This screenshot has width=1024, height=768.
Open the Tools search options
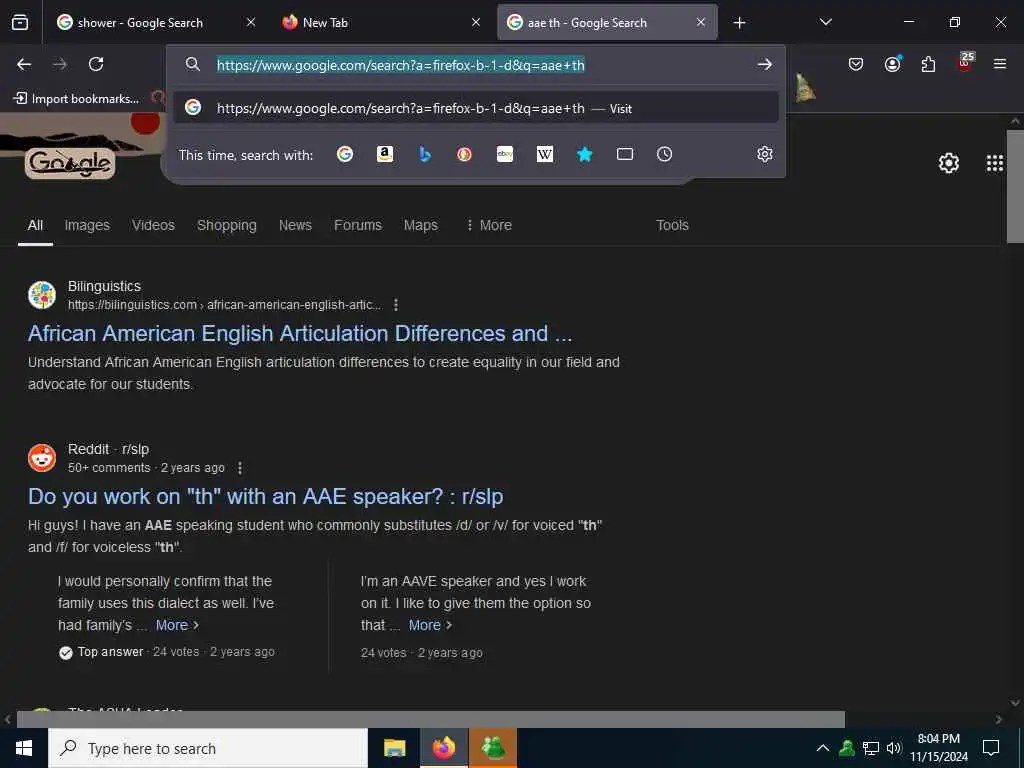click(672, 225)
